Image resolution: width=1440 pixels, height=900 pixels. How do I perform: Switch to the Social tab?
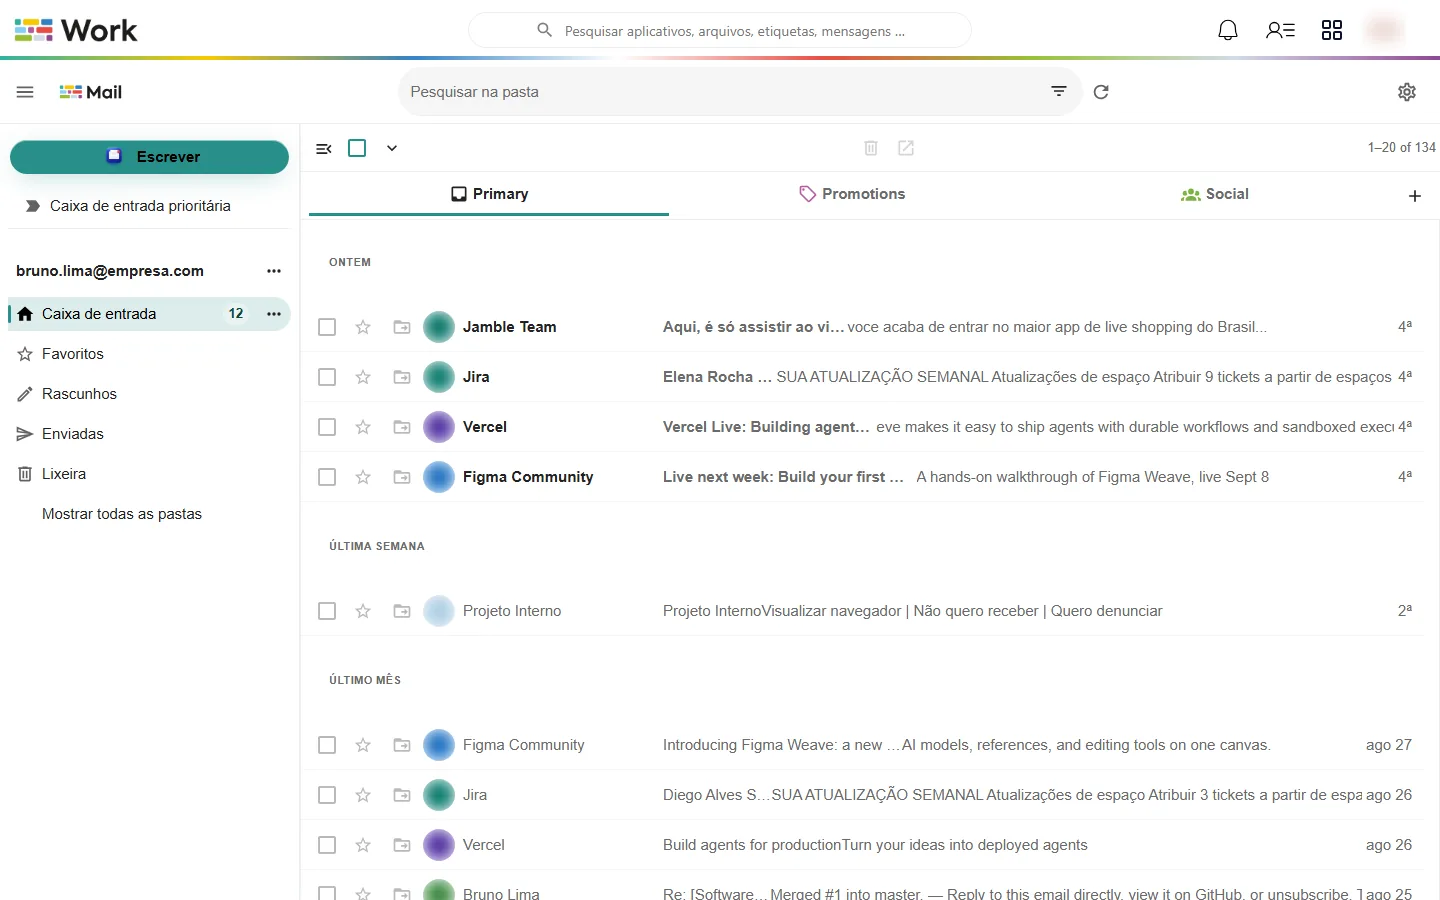1215,194
